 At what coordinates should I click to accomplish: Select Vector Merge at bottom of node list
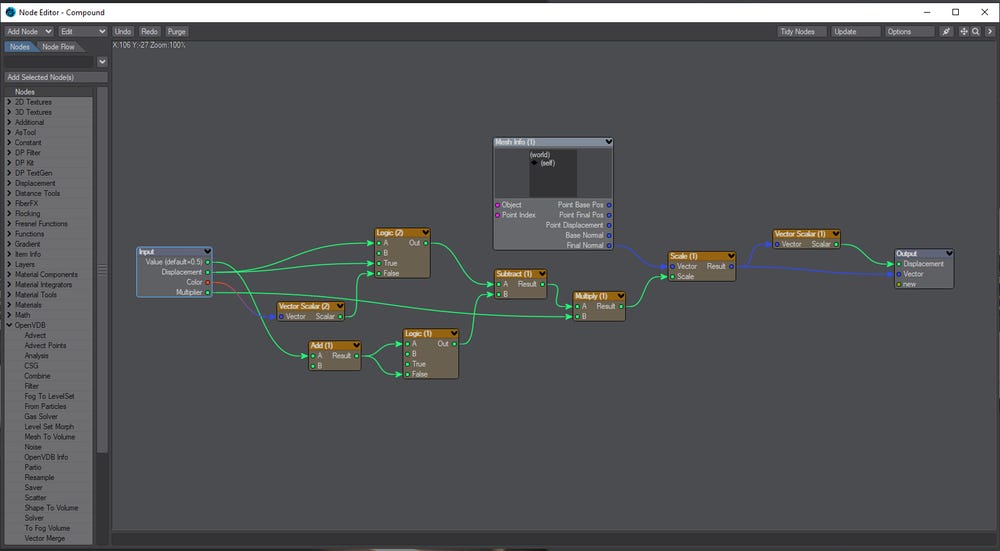pos(45,538)
